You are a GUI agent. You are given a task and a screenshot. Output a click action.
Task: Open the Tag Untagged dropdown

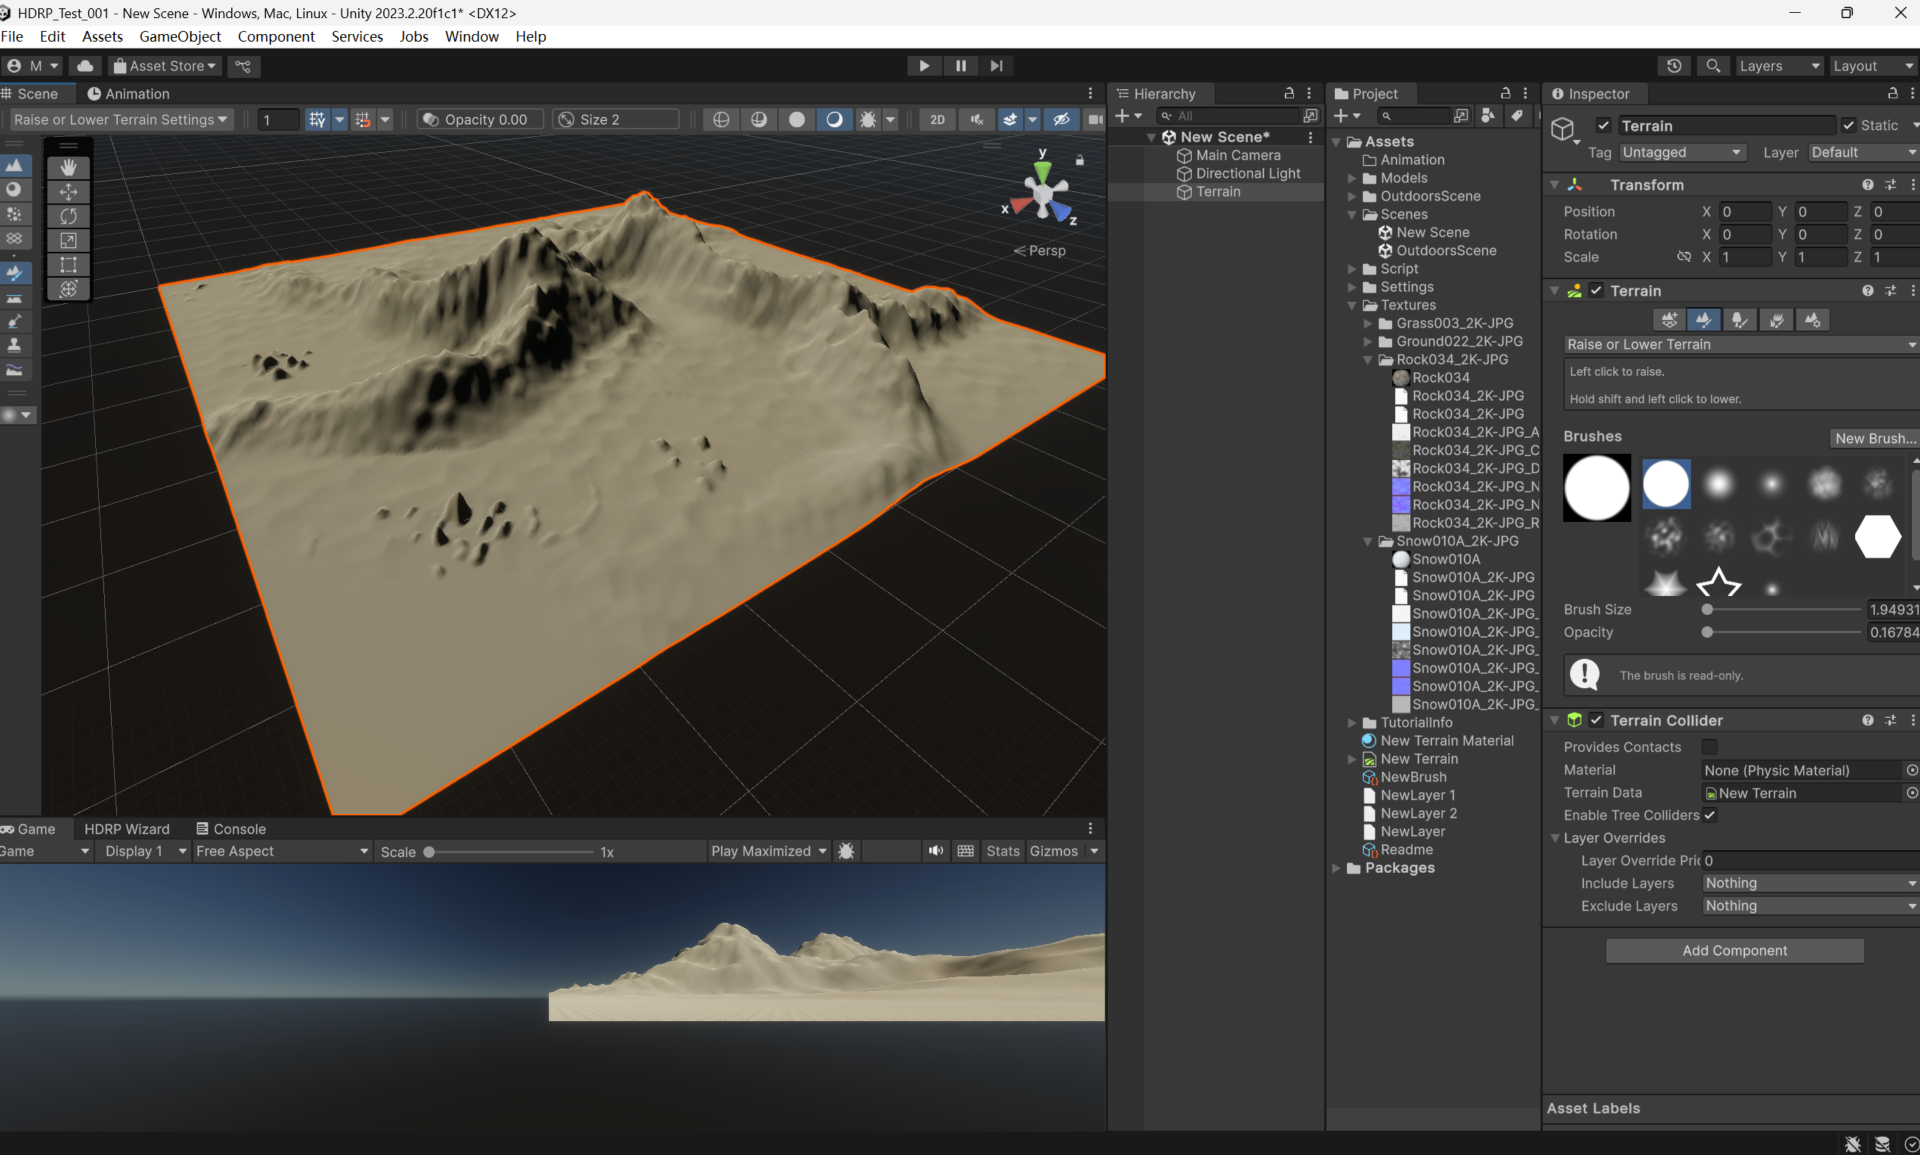tap(1682, 152)
